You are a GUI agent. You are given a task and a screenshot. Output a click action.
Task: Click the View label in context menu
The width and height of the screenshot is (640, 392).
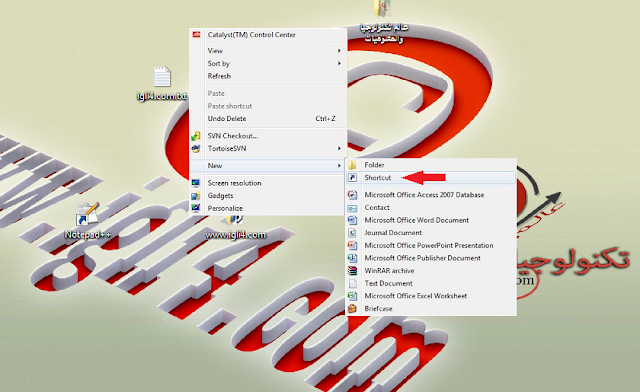[x=215, y=51]
